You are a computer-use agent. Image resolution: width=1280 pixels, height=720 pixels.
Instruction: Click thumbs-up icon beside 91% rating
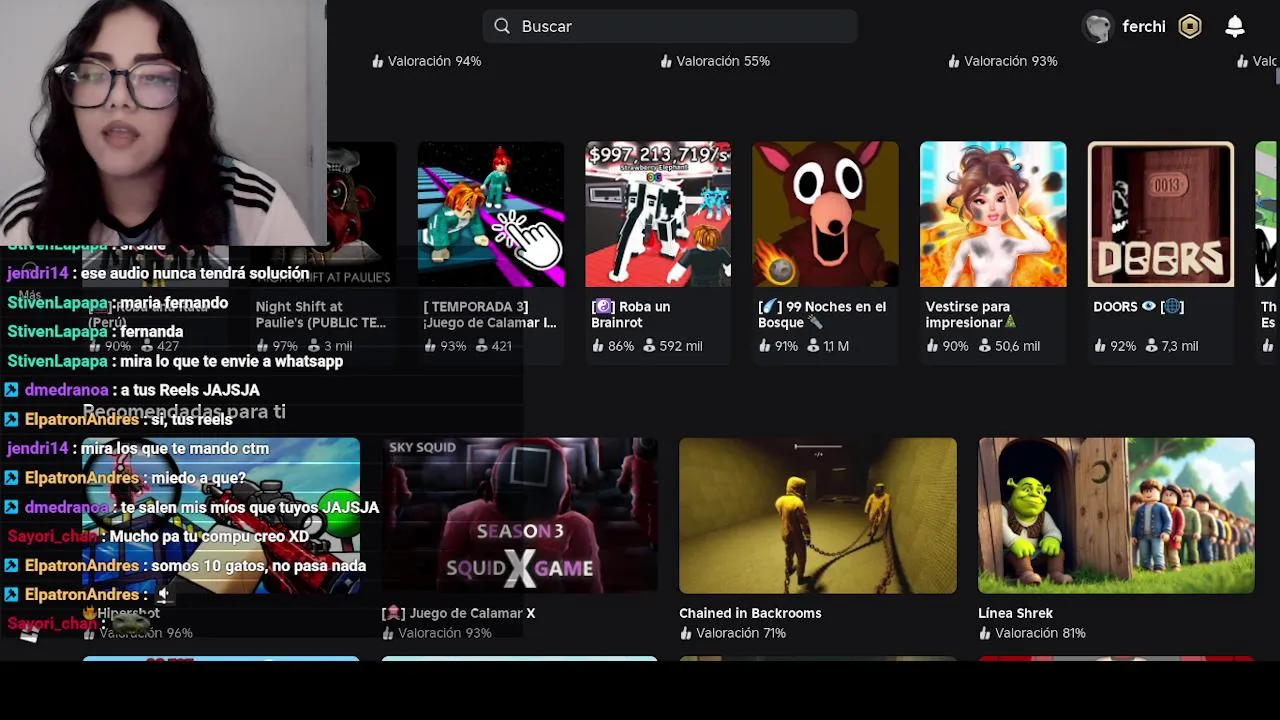[765, 346]
